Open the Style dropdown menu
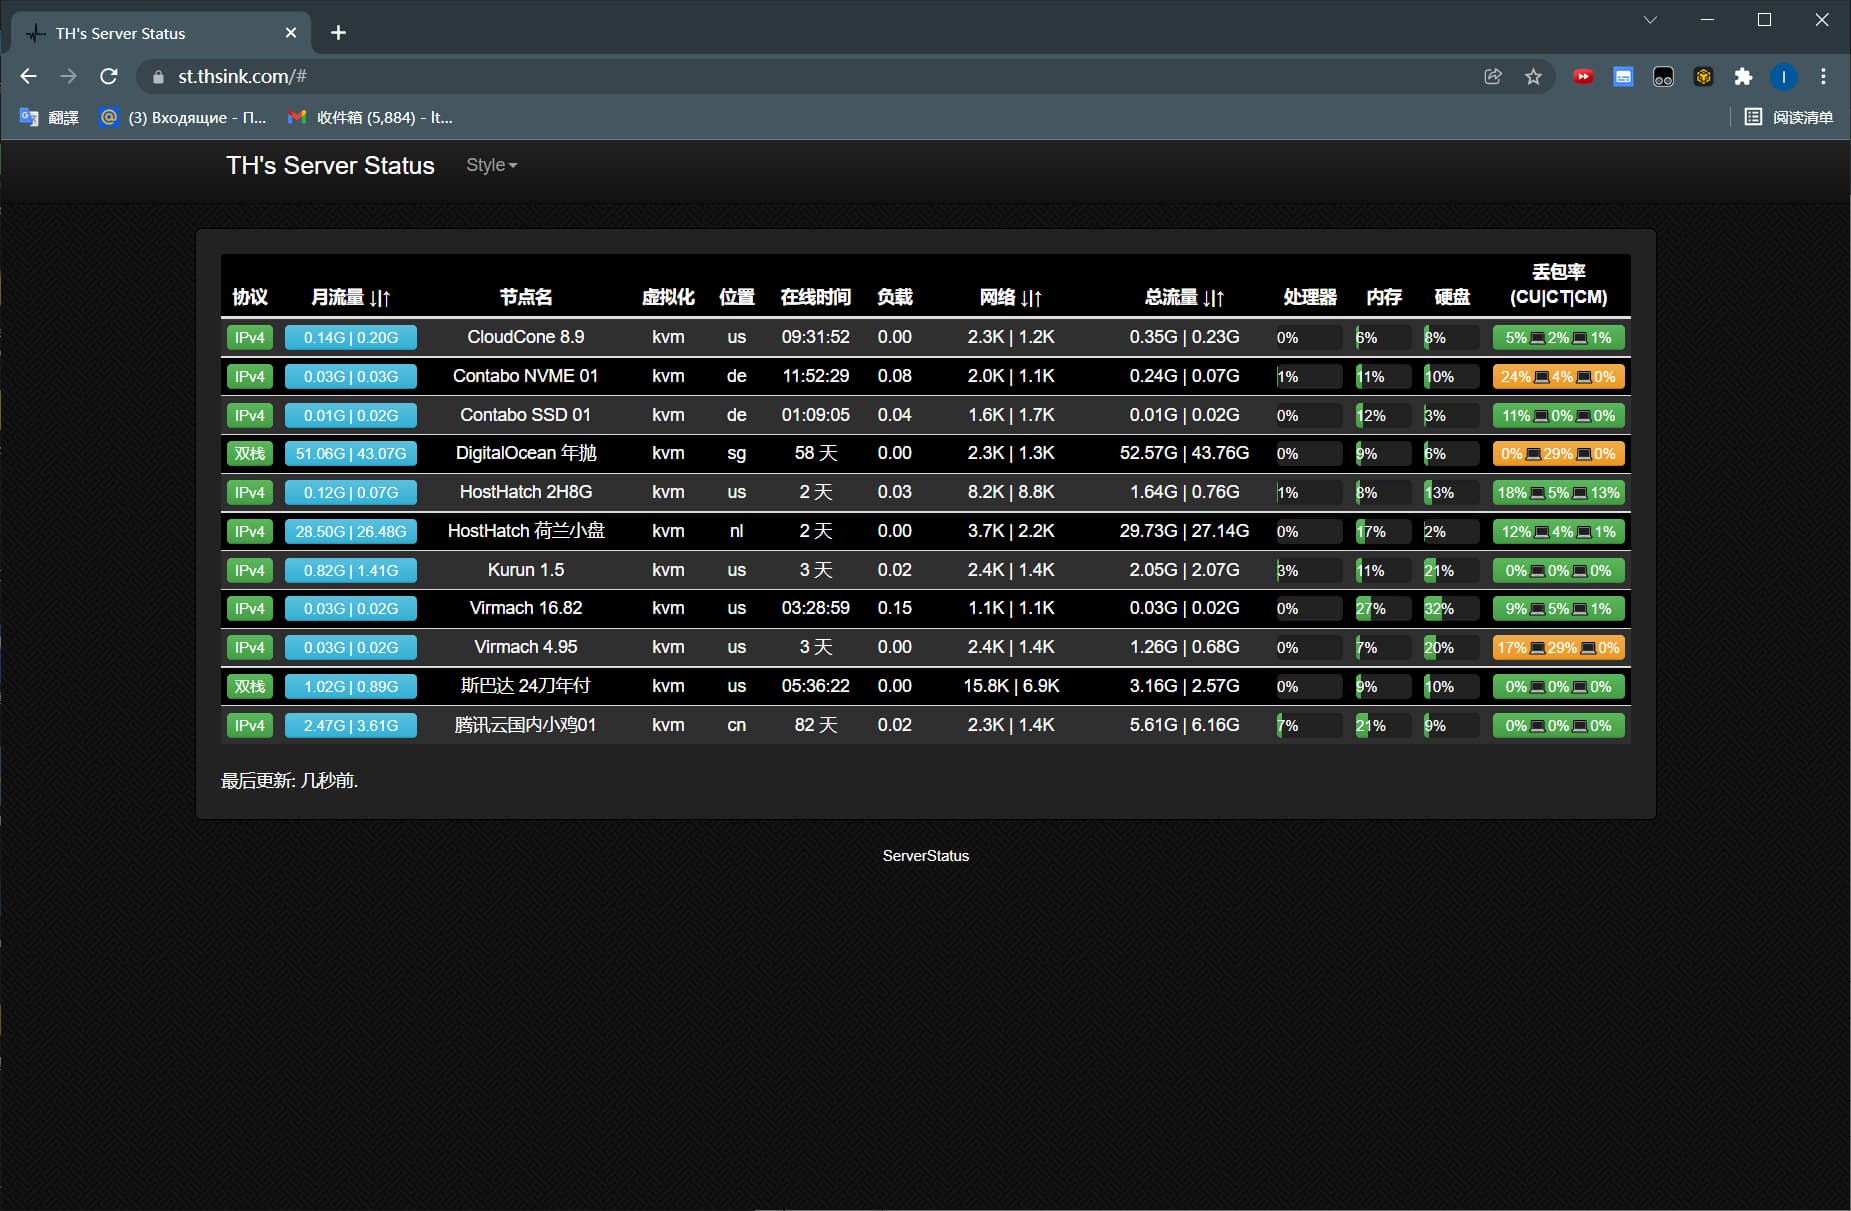1851x1211 pixels. point(491,165)
